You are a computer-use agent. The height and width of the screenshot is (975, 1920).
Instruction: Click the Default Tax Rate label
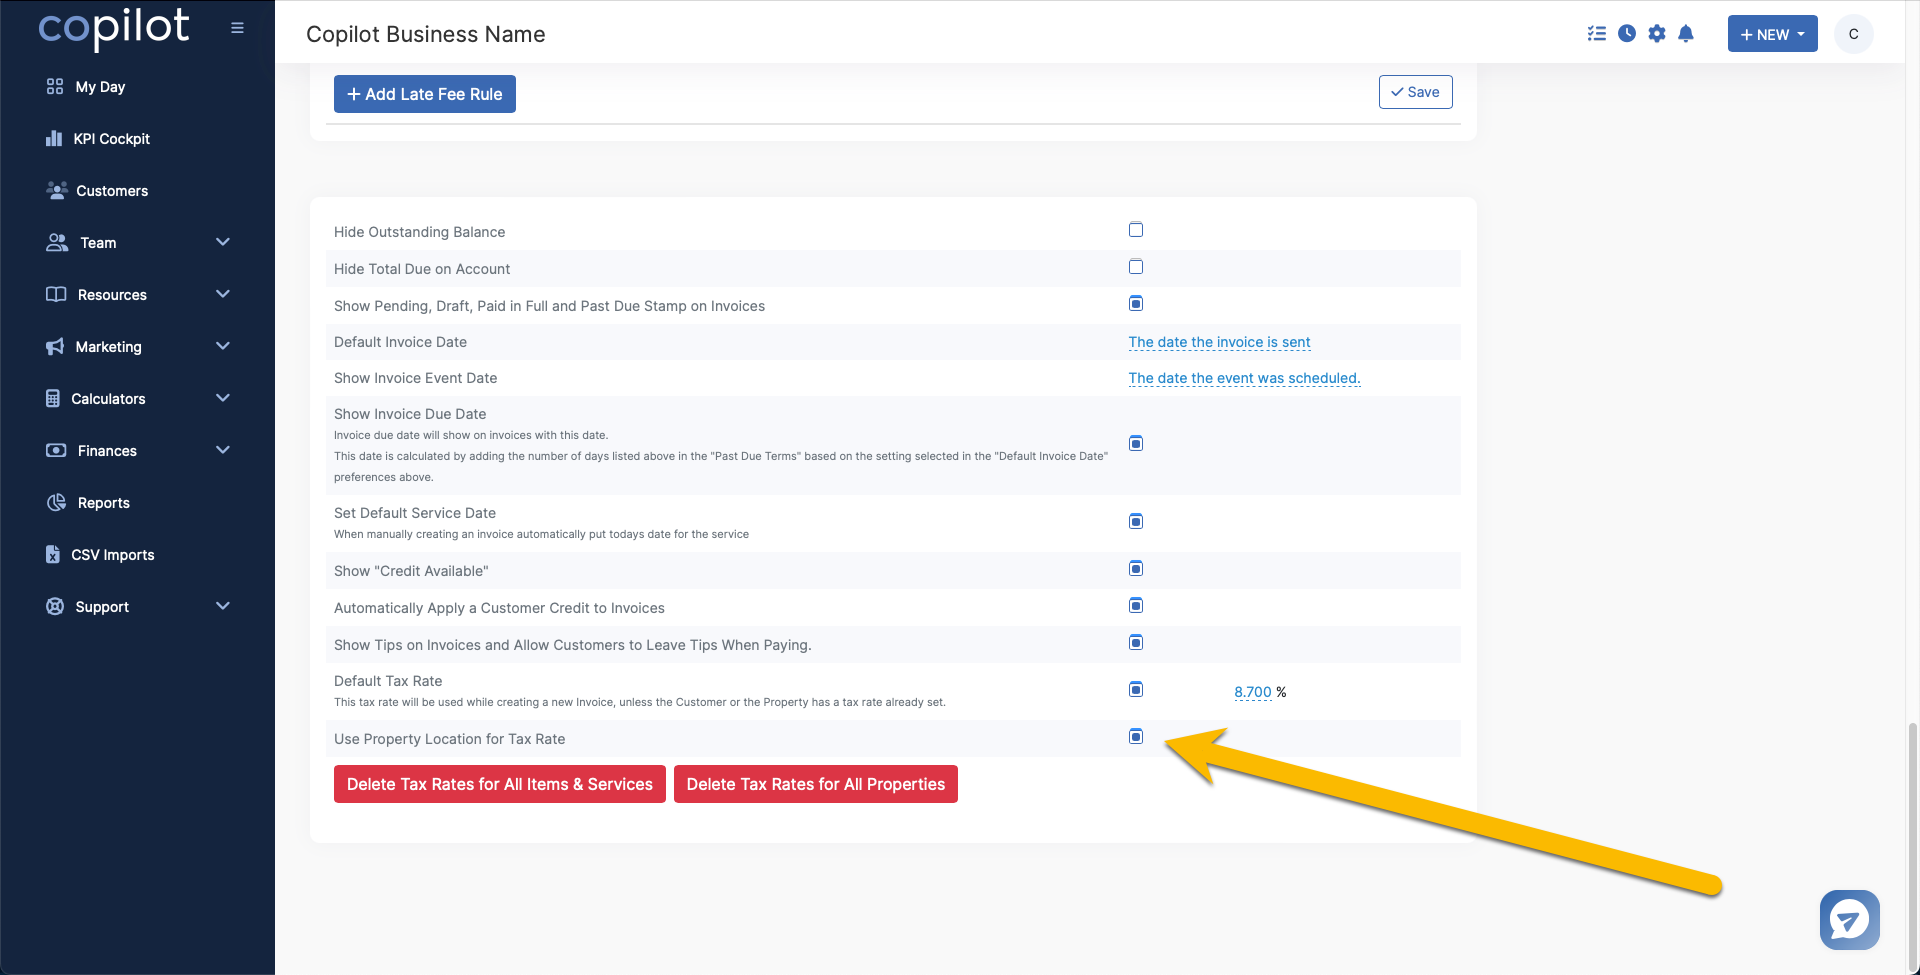click(388, 681)
